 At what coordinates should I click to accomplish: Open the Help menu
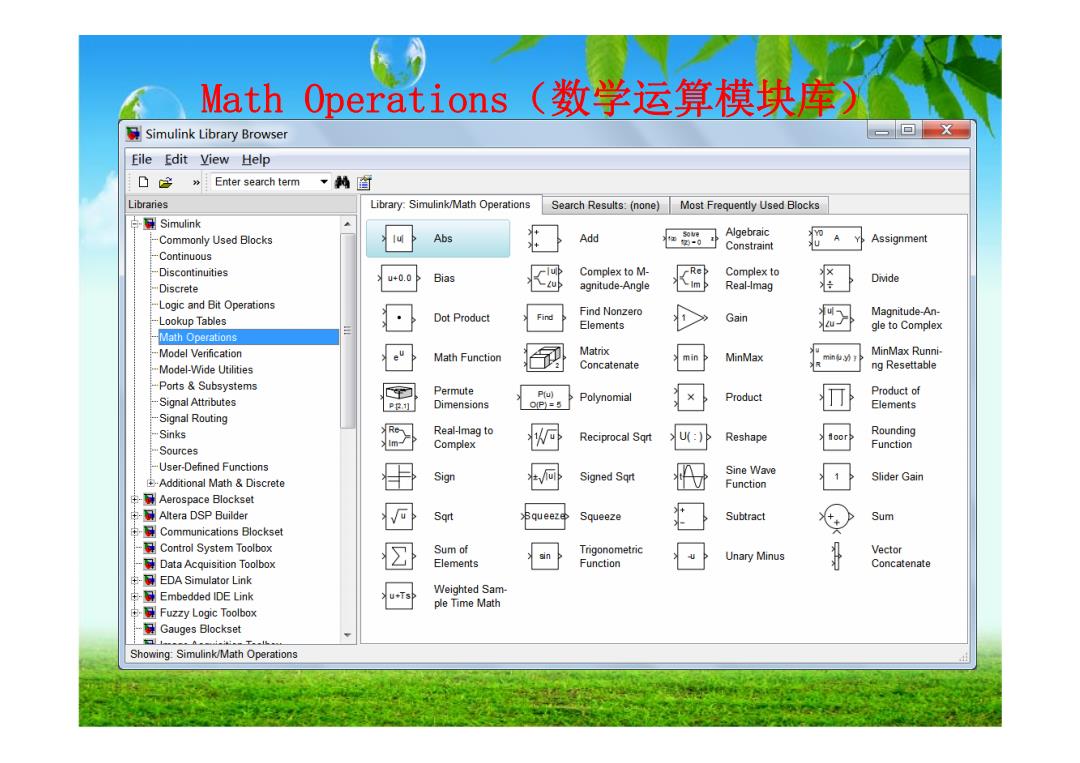[256, 160]
